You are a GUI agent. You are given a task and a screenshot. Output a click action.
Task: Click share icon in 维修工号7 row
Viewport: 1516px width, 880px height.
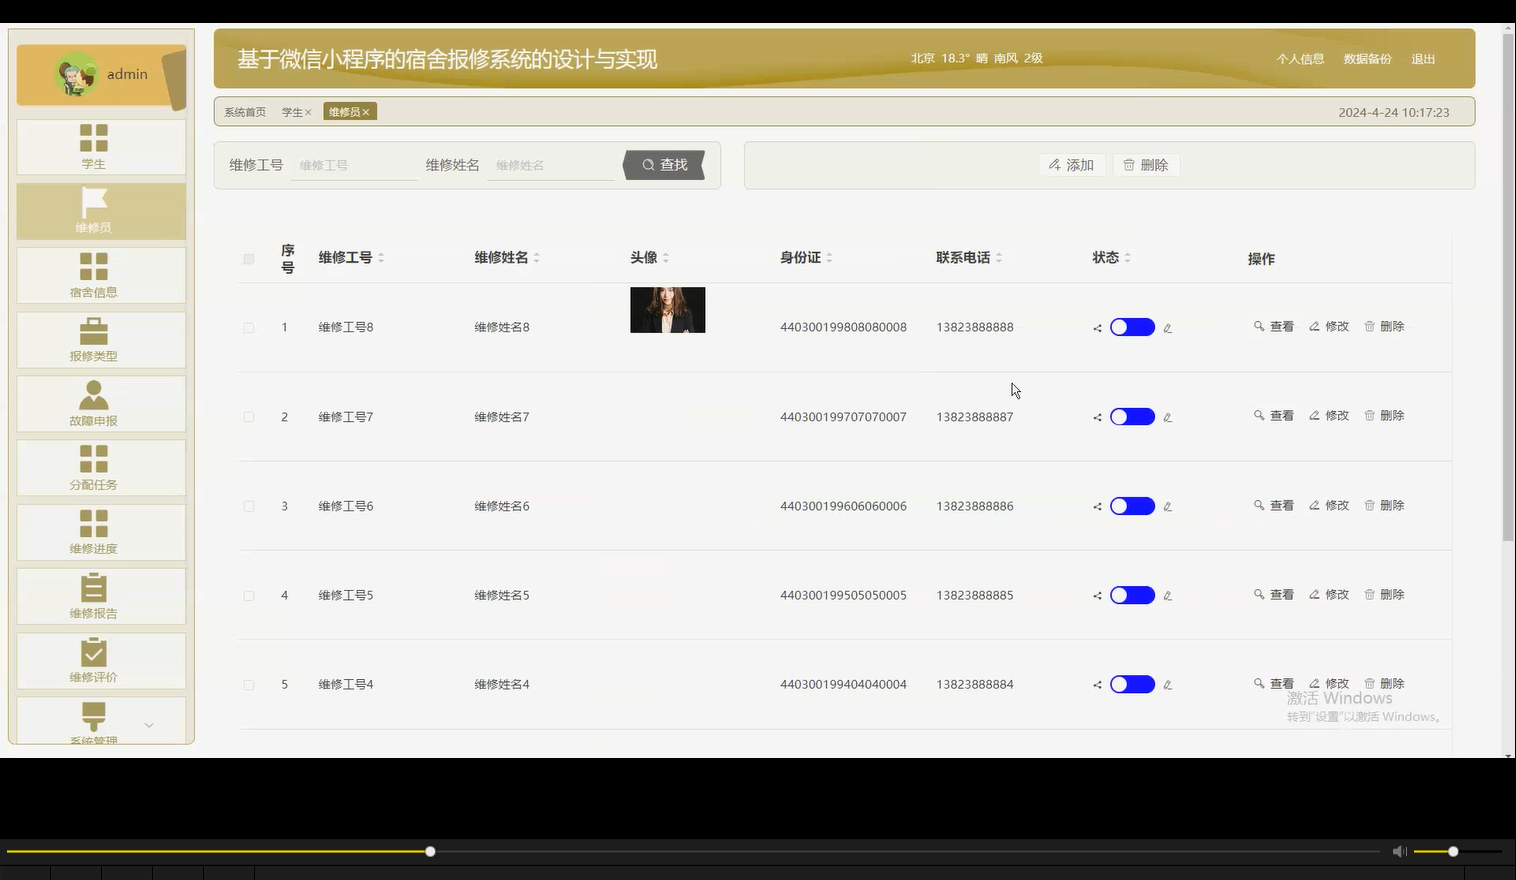(1097, 417)
